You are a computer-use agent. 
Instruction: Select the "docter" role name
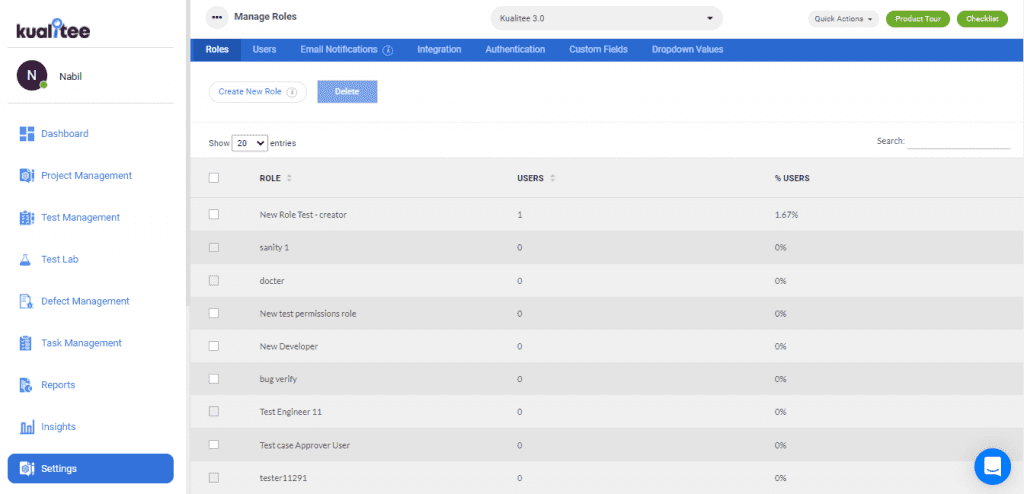point(272,281)
